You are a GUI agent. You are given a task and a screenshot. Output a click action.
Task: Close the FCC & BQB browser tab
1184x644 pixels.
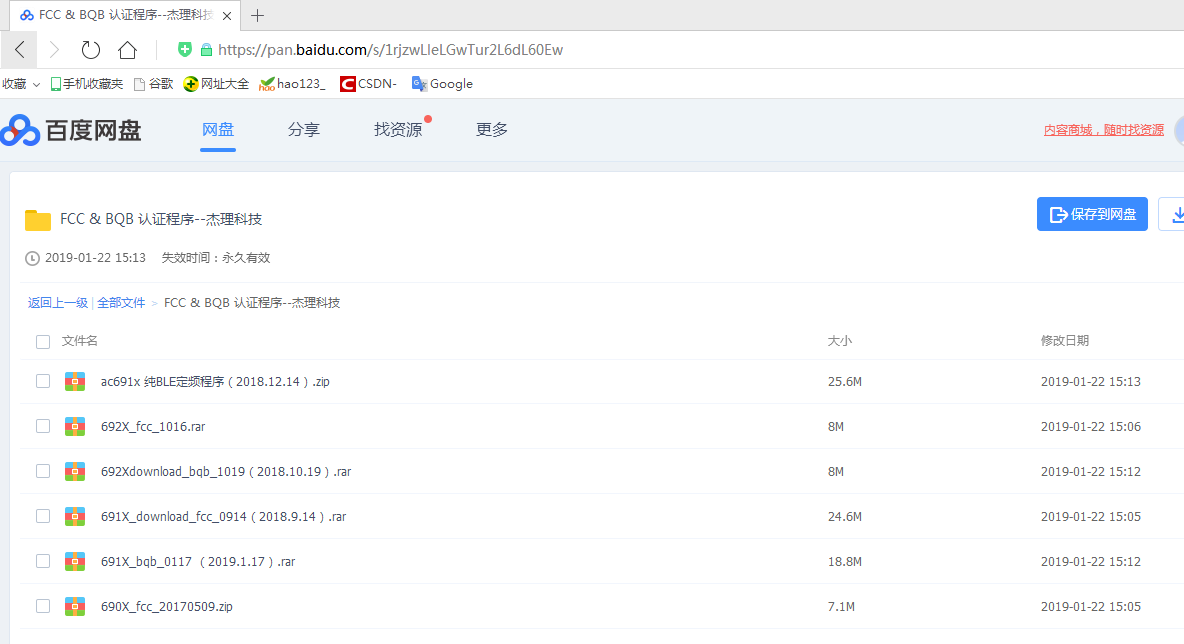click(227, 15)
